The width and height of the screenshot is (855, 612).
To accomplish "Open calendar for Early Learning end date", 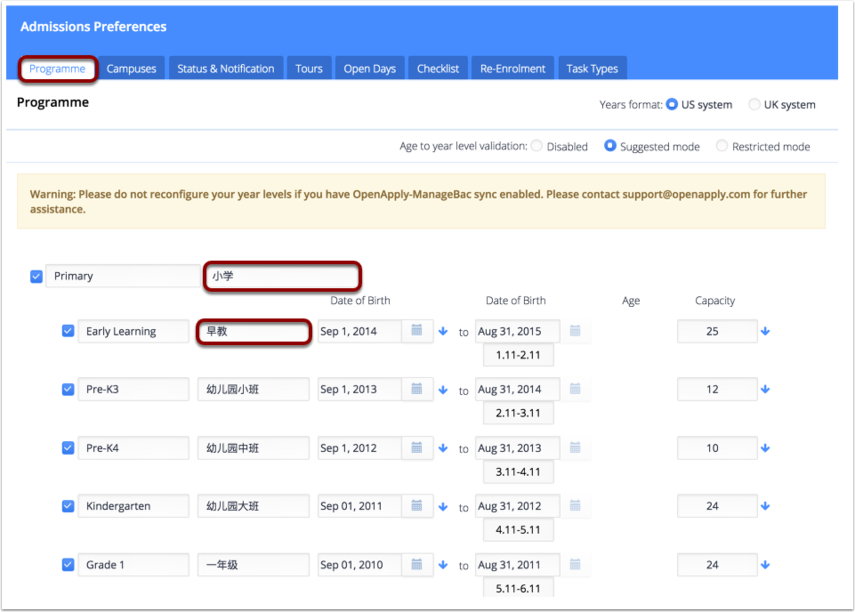I will coord(575,331).
